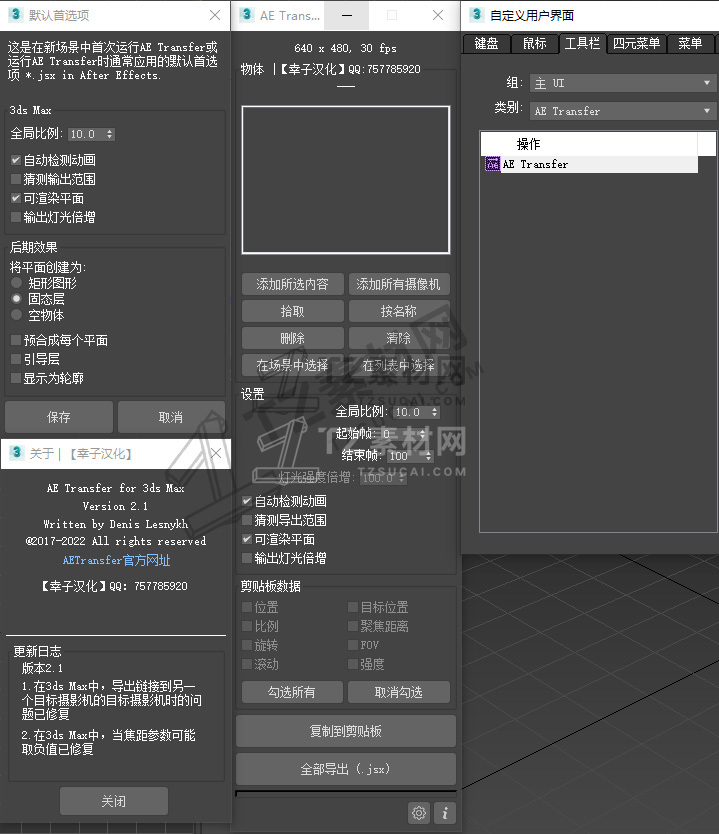Click the 结束帧 spinner arrows
This screenshot has width=719, height=834.
click(x=428, y=456)
